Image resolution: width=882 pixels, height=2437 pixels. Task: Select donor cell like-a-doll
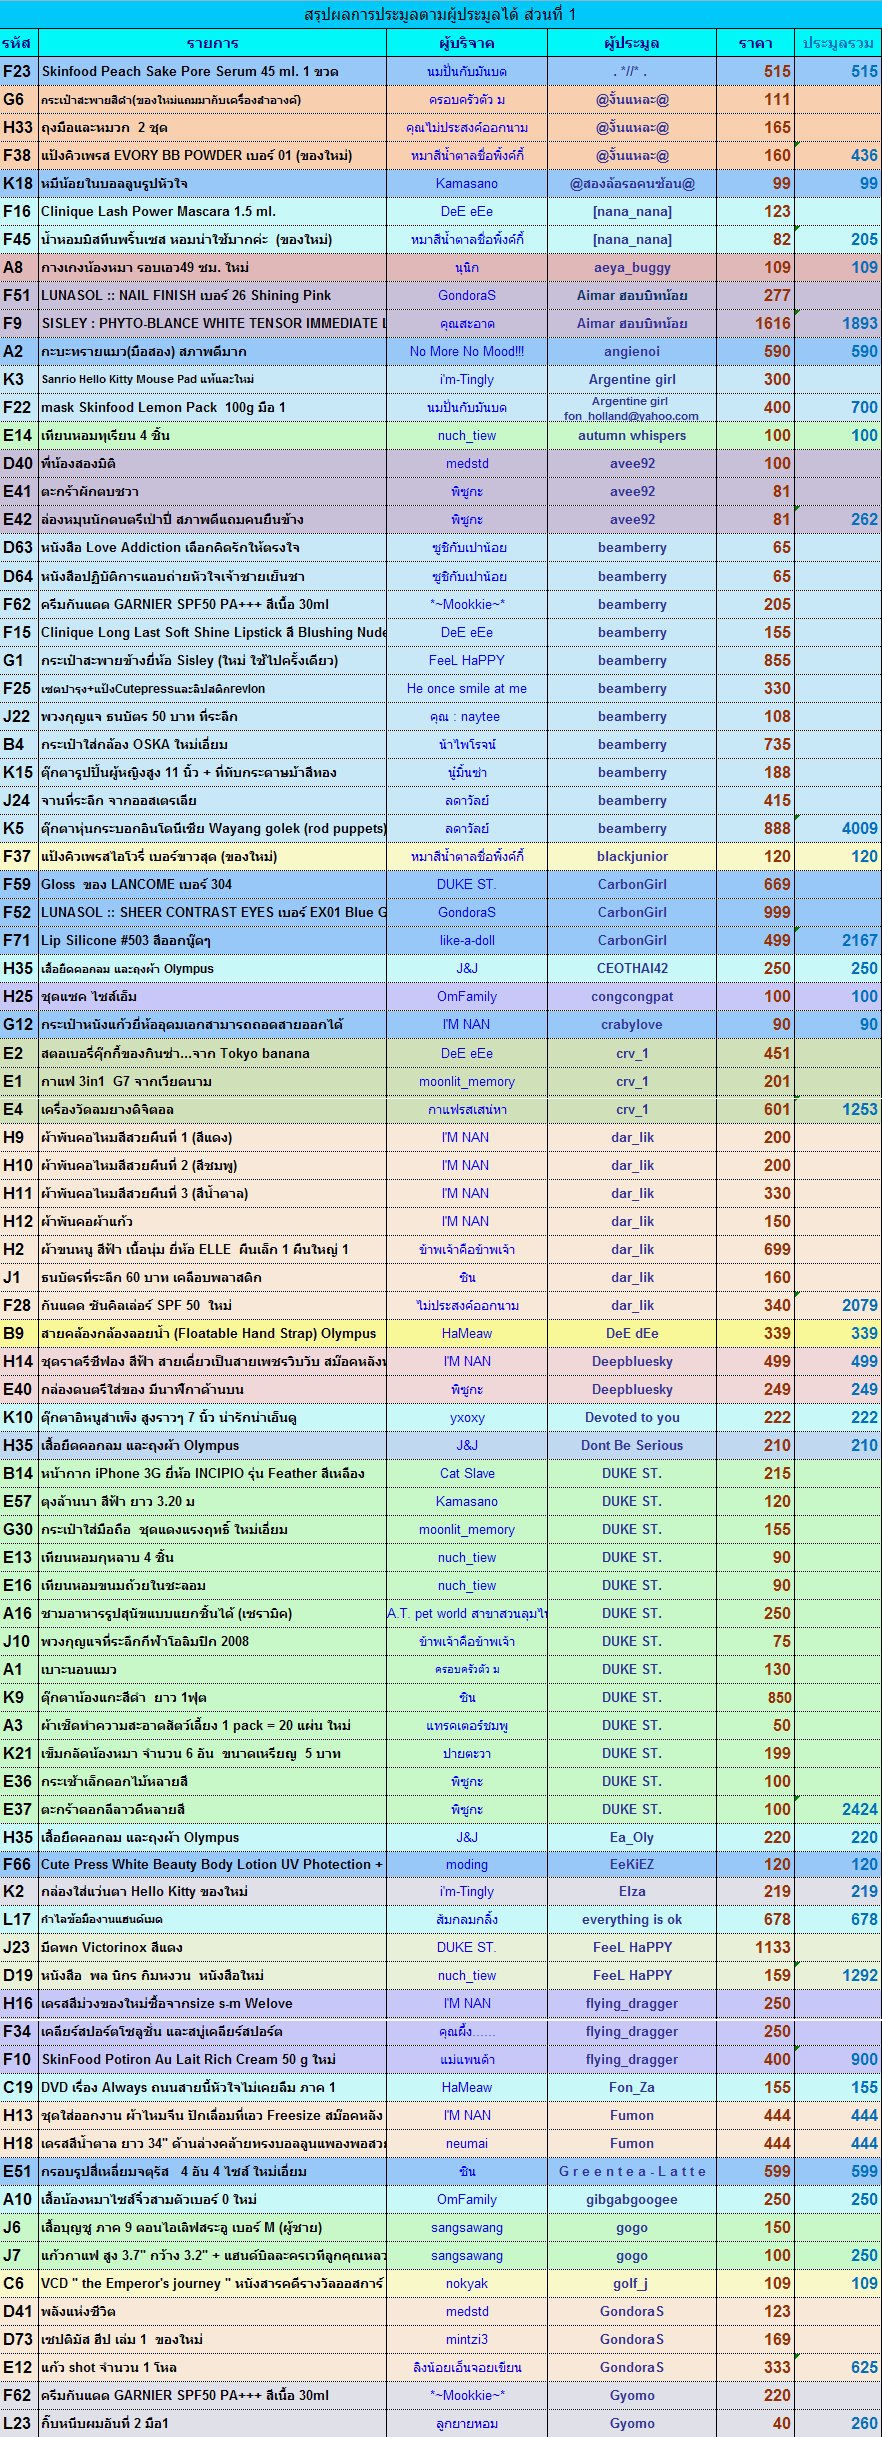[x=467, y=940]
